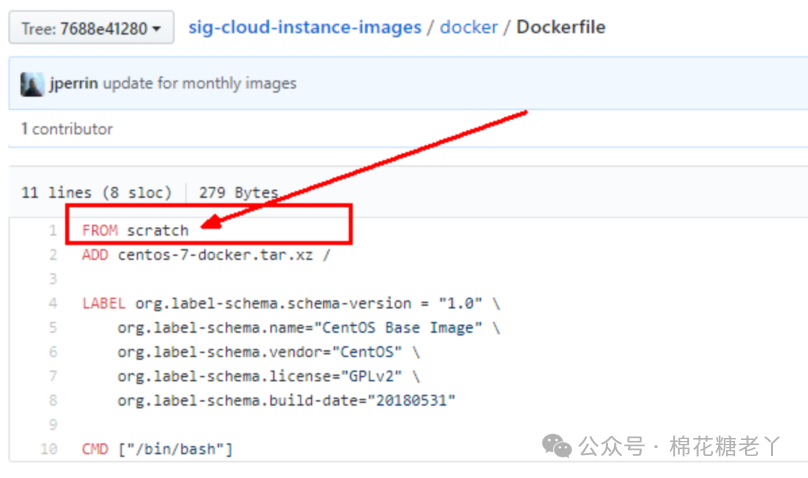Show the 1 contributor list

[x=66, y=129]
